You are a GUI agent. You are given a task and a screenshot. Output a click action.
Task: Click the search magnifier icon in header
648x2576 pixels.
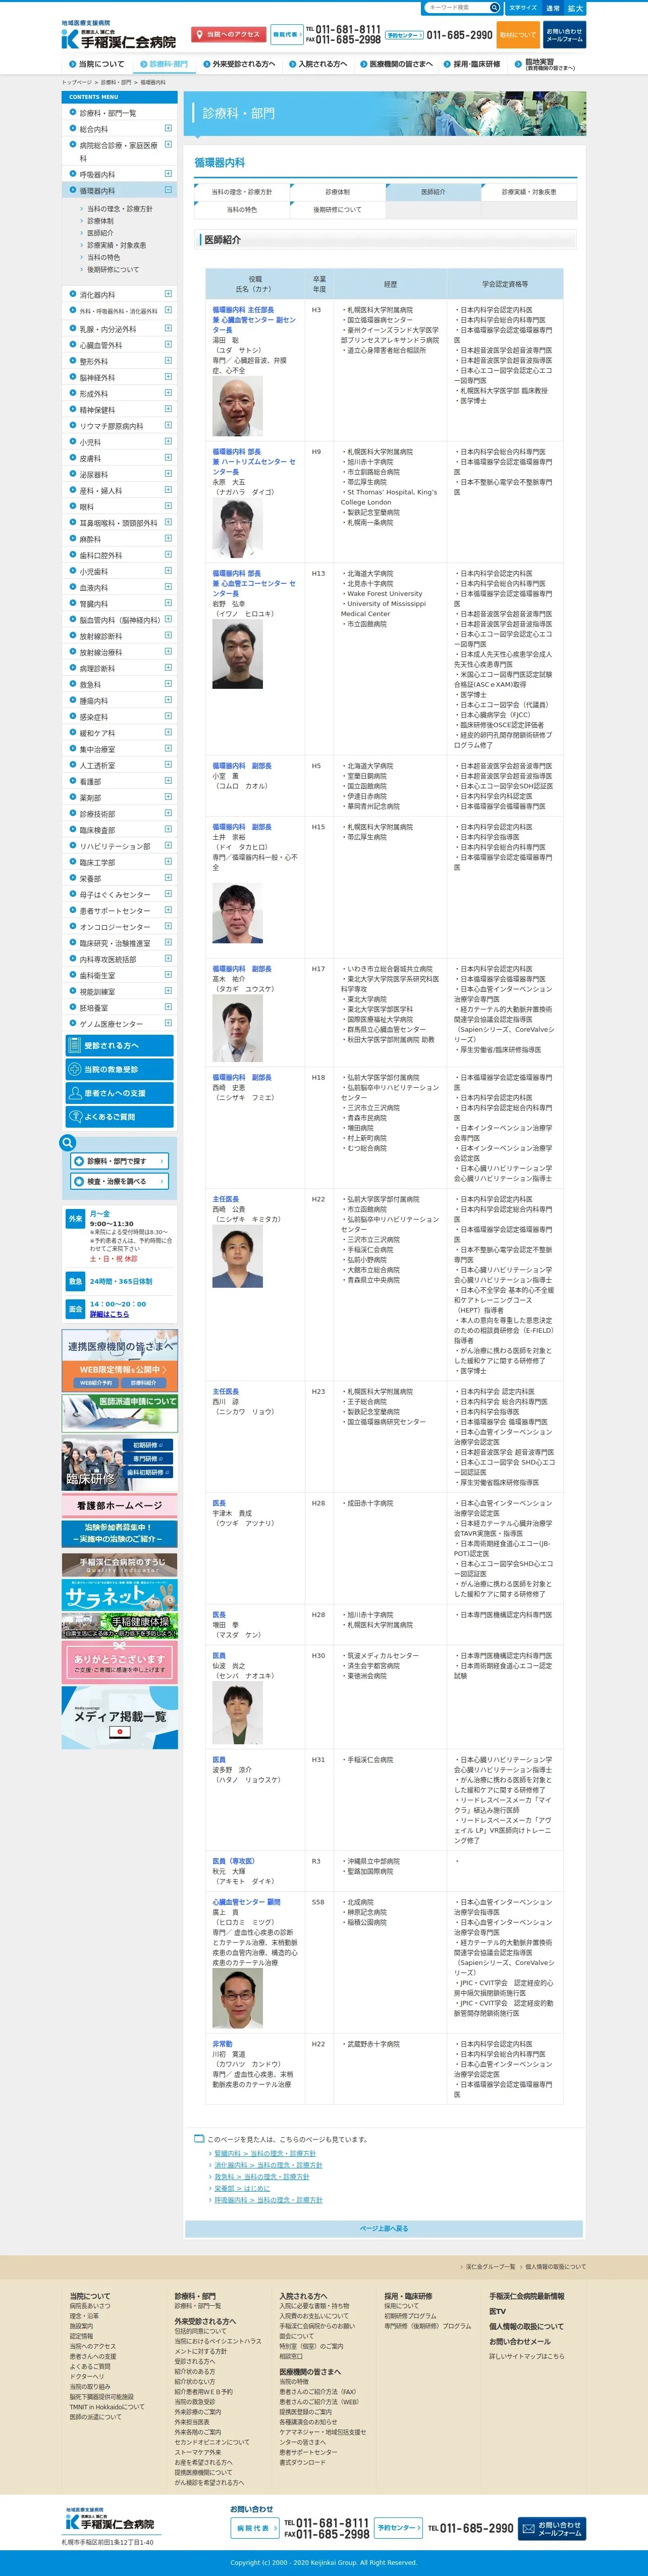point(494,7)
